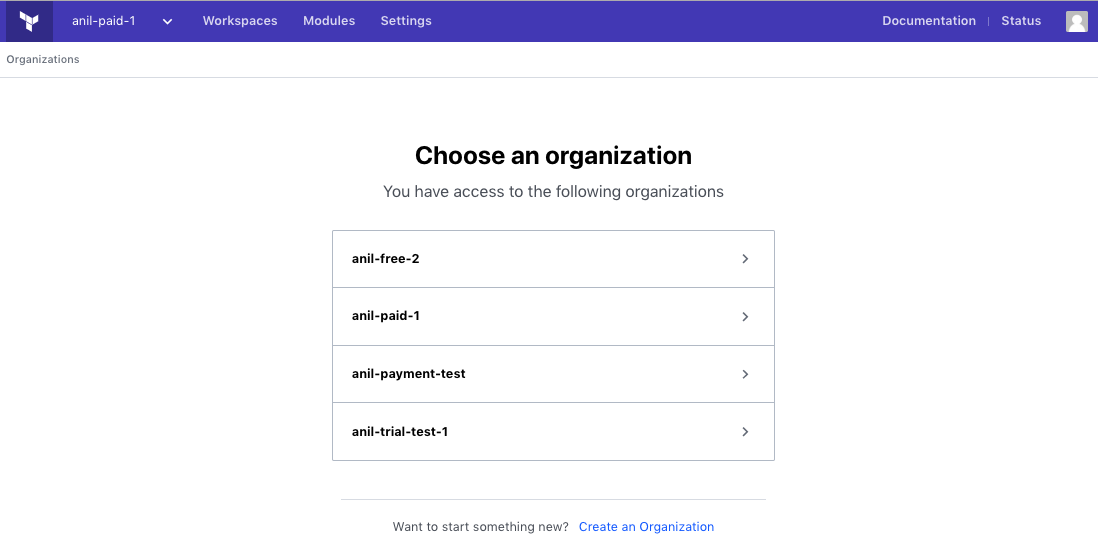Open the anil-paid-1 organization dropdown label

(x=104, y=21)
